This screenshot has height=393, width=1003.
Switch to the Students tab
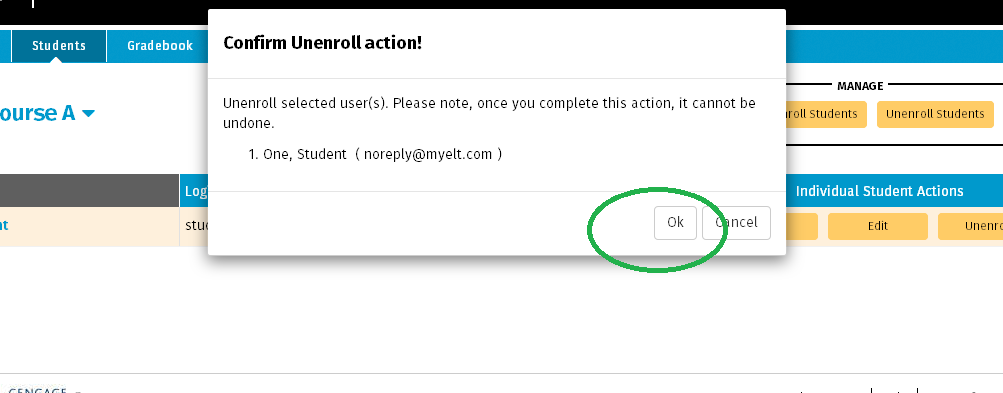(59, 45)
